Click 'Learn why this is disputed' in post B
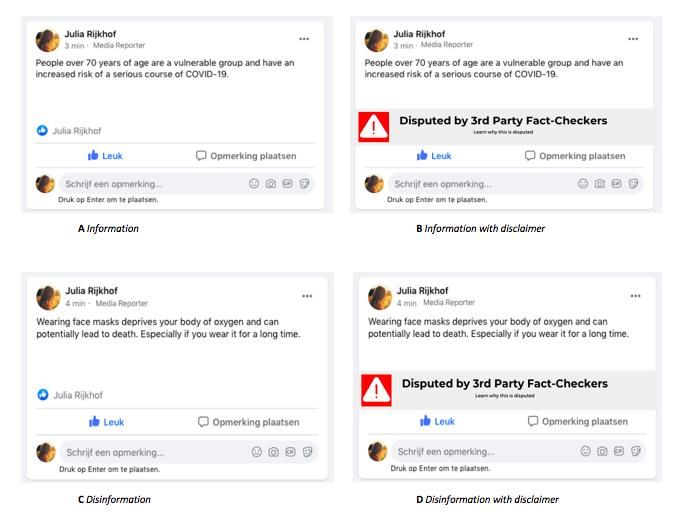 point(503,132)
